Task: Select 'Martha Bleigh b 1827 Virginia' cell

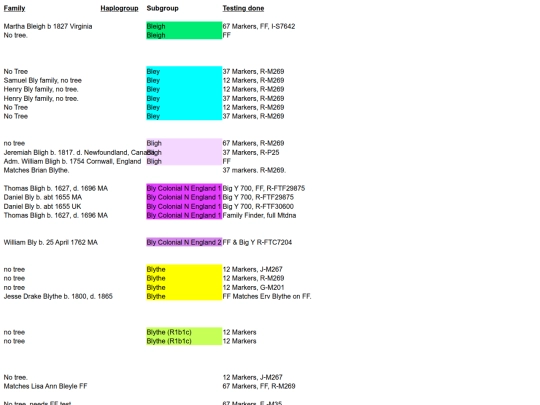Action: [x=48, y=27]
